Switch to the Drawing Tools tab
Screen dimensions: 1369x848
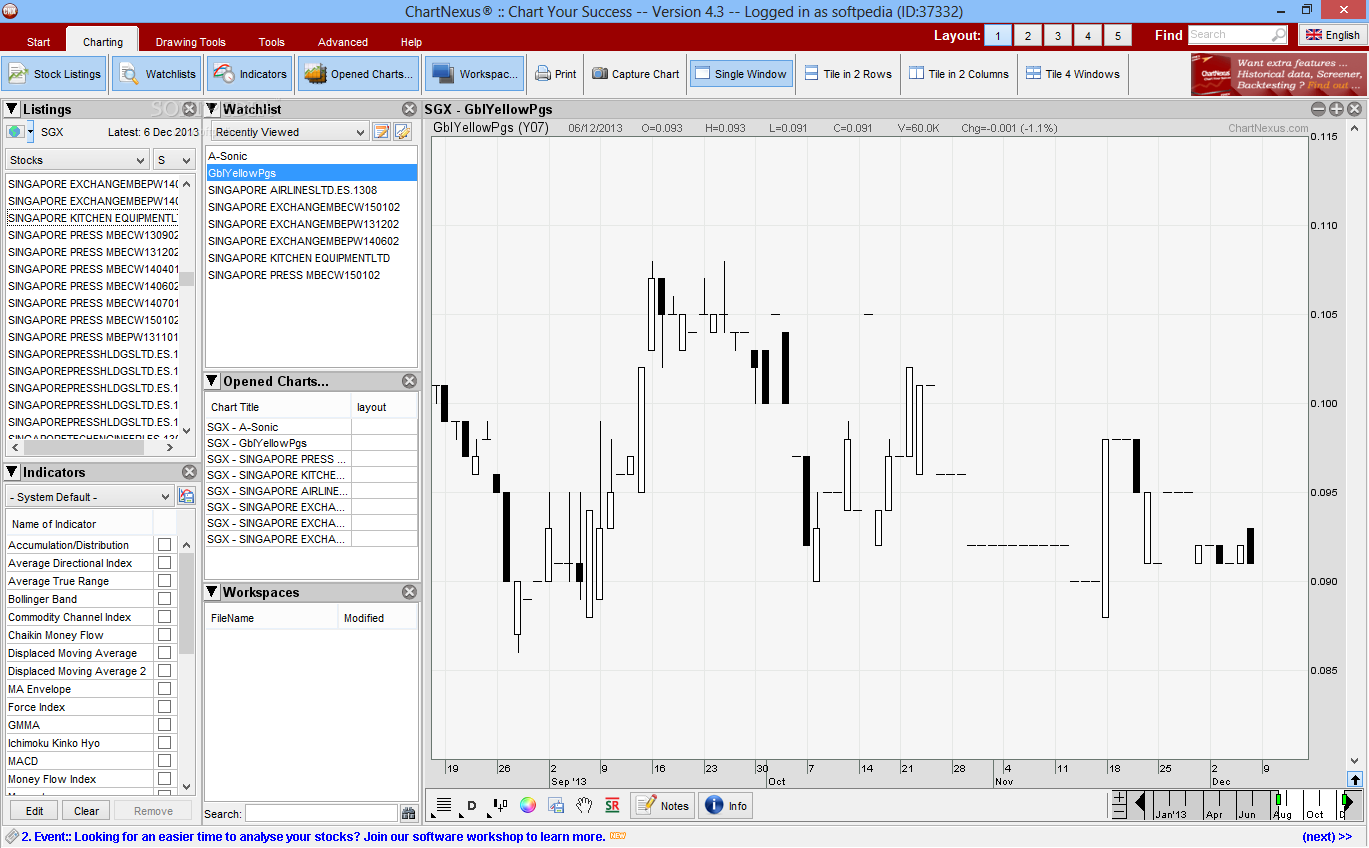tap(191, 42)
